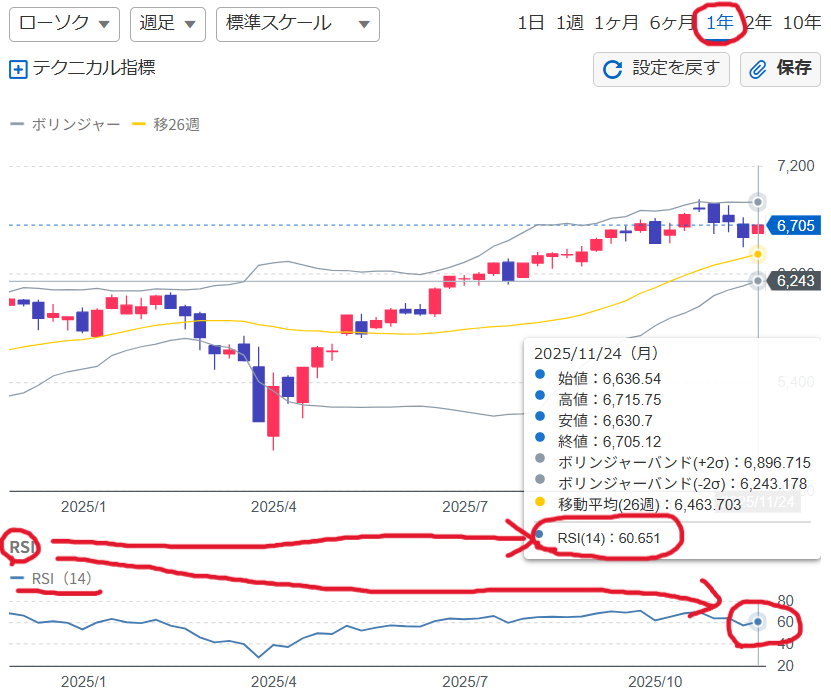Switch to the 10年 time range
Screen dimensions: 831x694
802,24
